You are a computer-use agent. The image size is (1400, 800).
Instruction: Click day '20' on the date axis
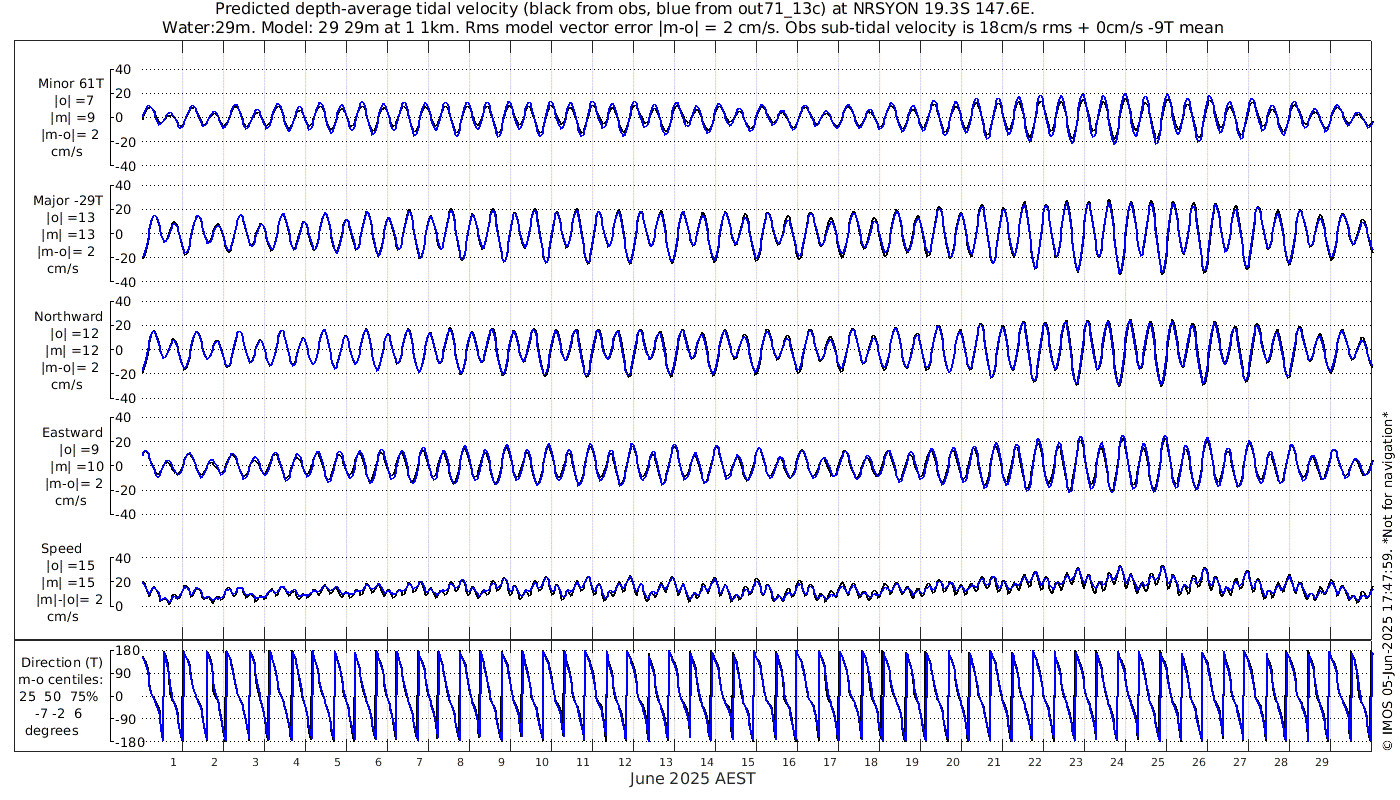coord(952,762)
